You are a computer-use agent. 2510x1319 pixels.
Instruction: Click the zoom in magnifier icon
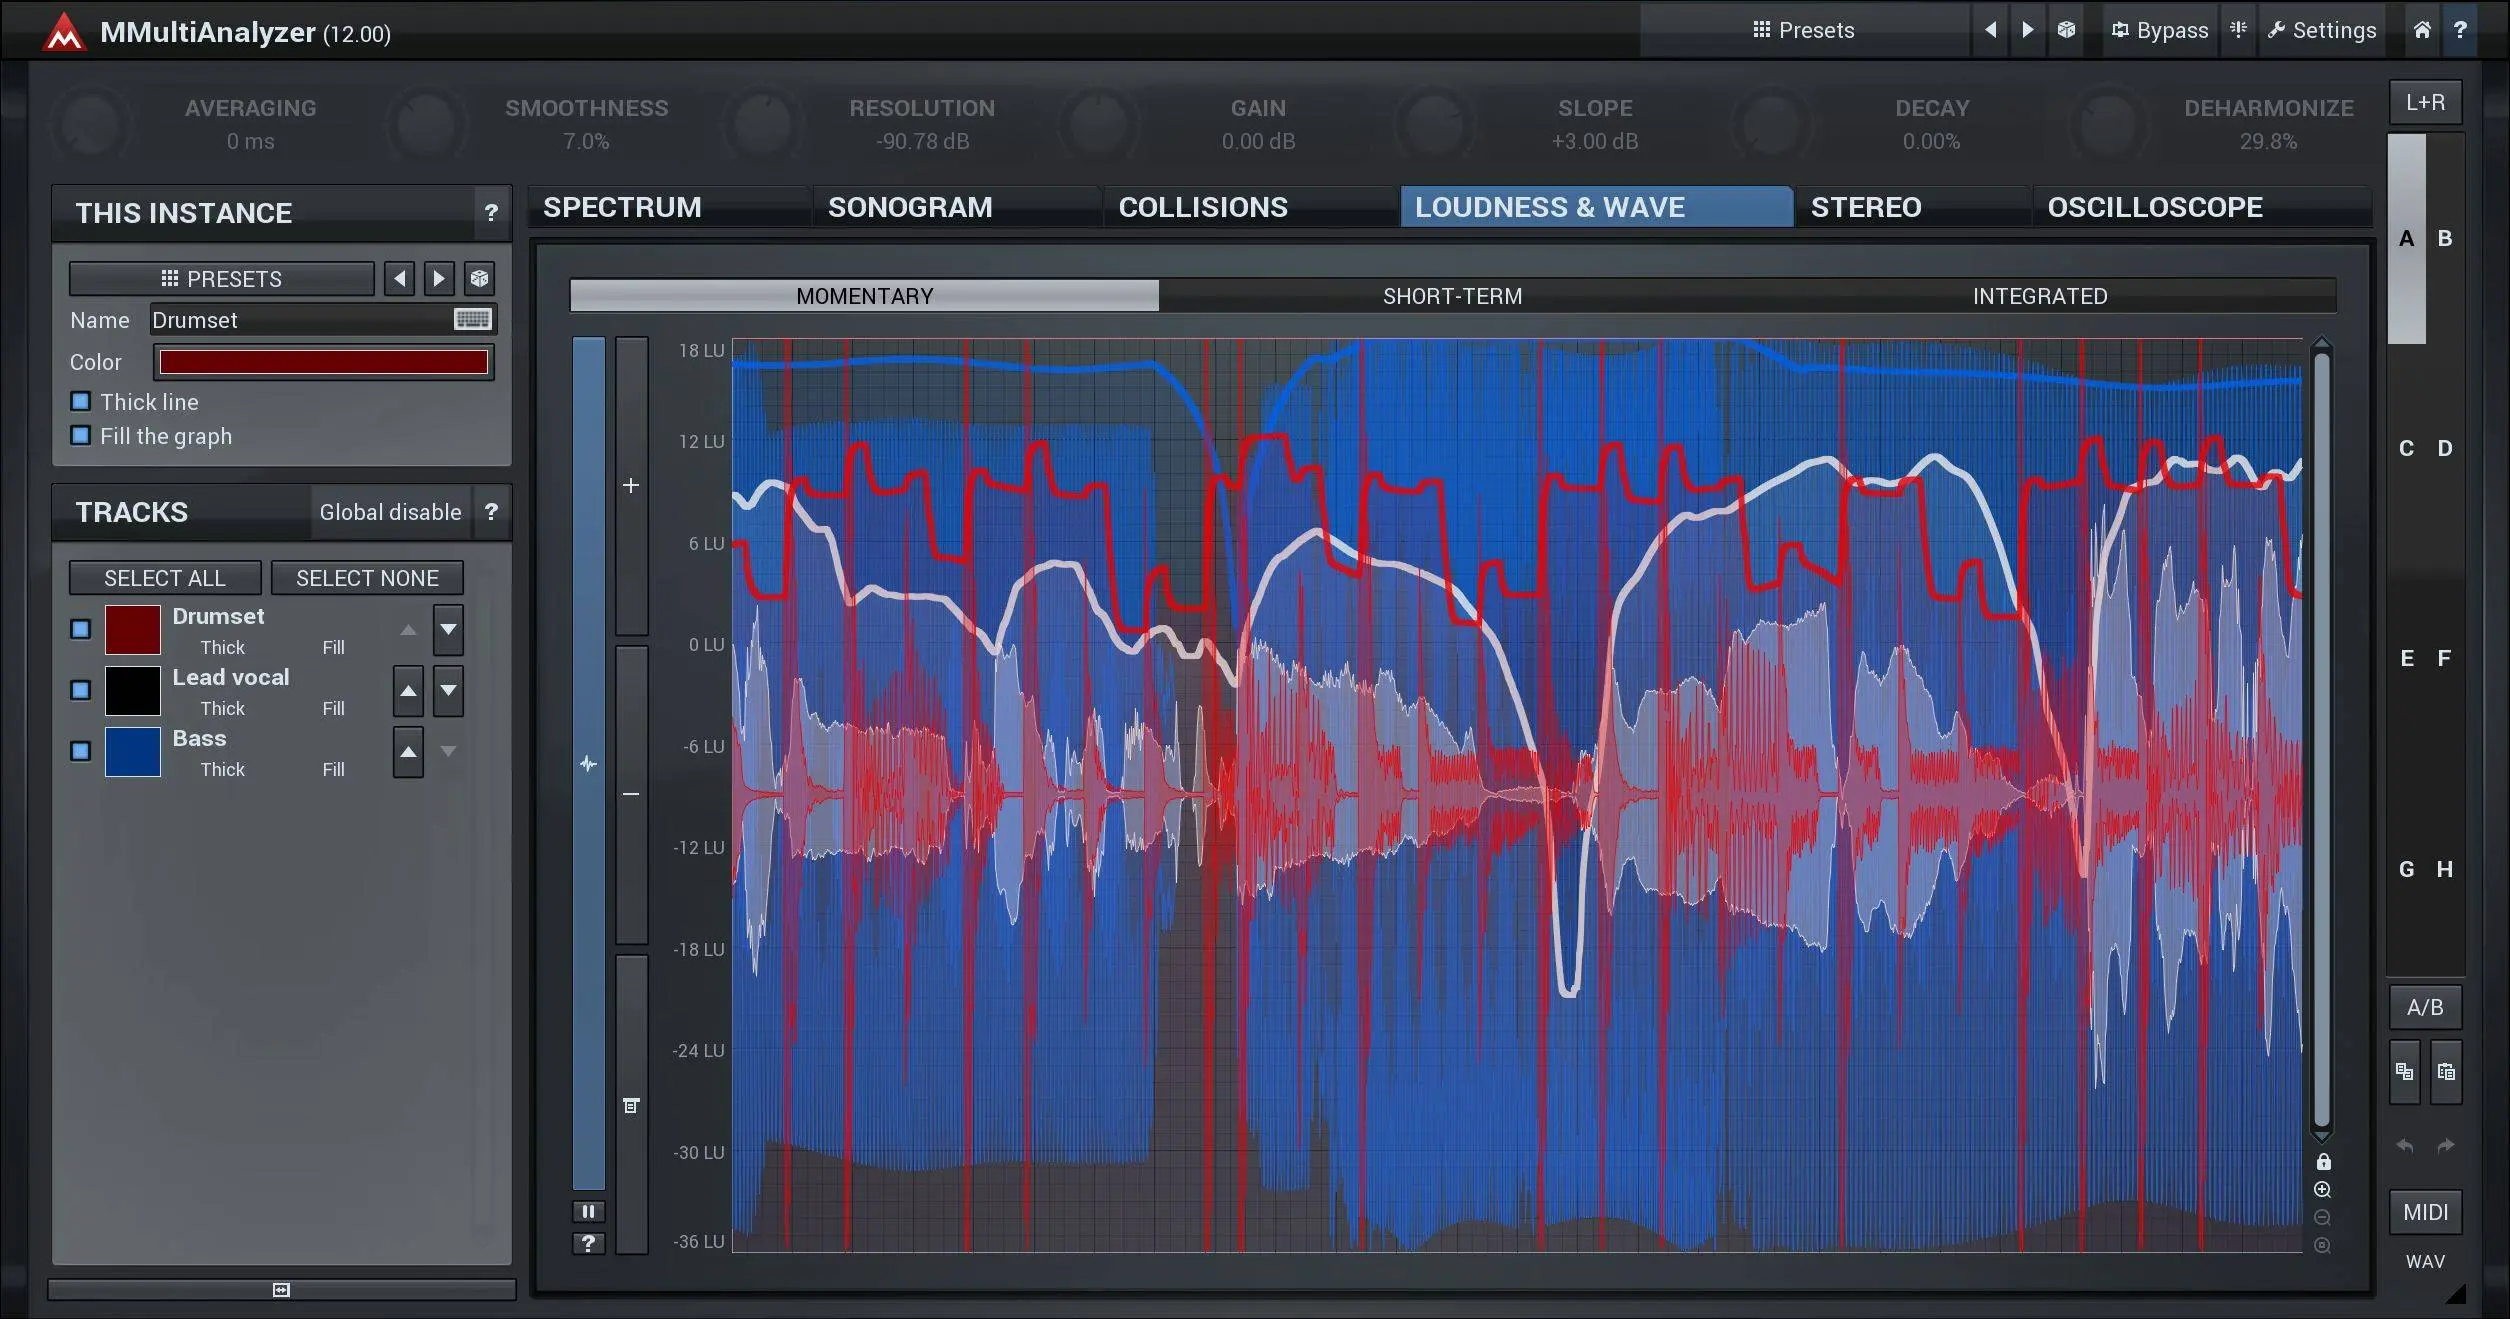coord(2322,1190)
